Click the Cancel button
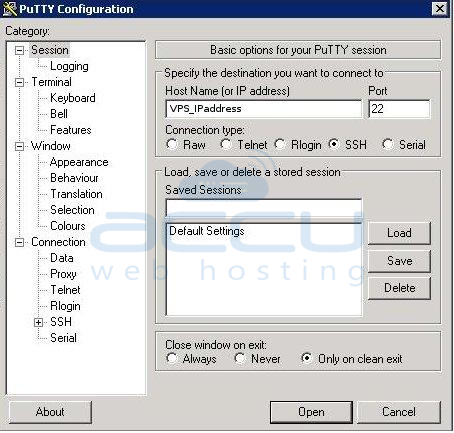Screen dimensions: 454x433 pos(399,412)
